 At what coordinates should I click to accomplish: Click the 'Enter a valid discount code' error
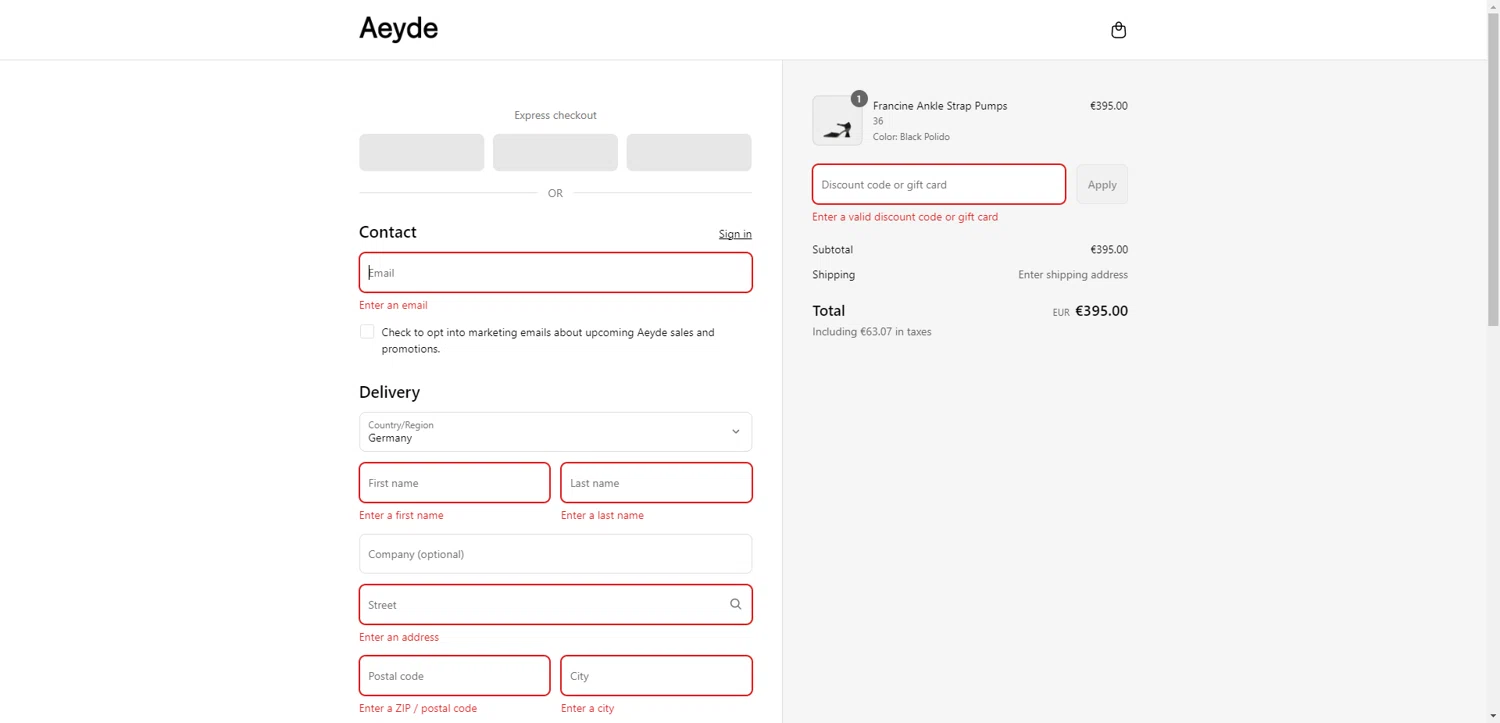905,217
